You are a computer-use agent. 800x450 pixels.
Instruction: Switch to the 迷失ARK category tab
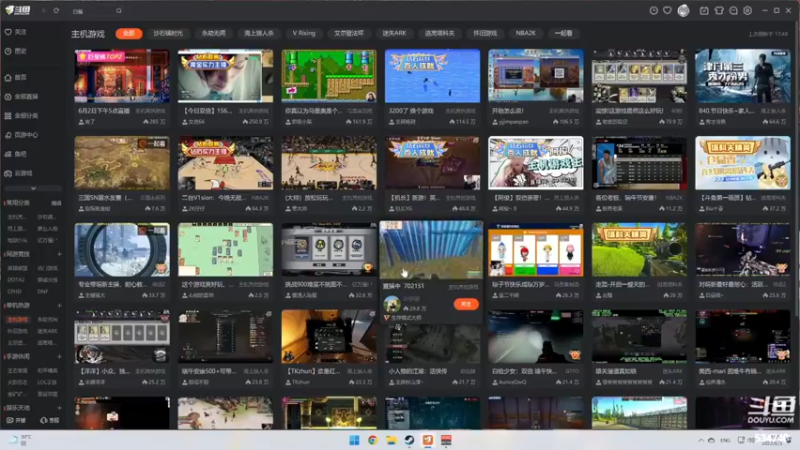click(394, 33)
